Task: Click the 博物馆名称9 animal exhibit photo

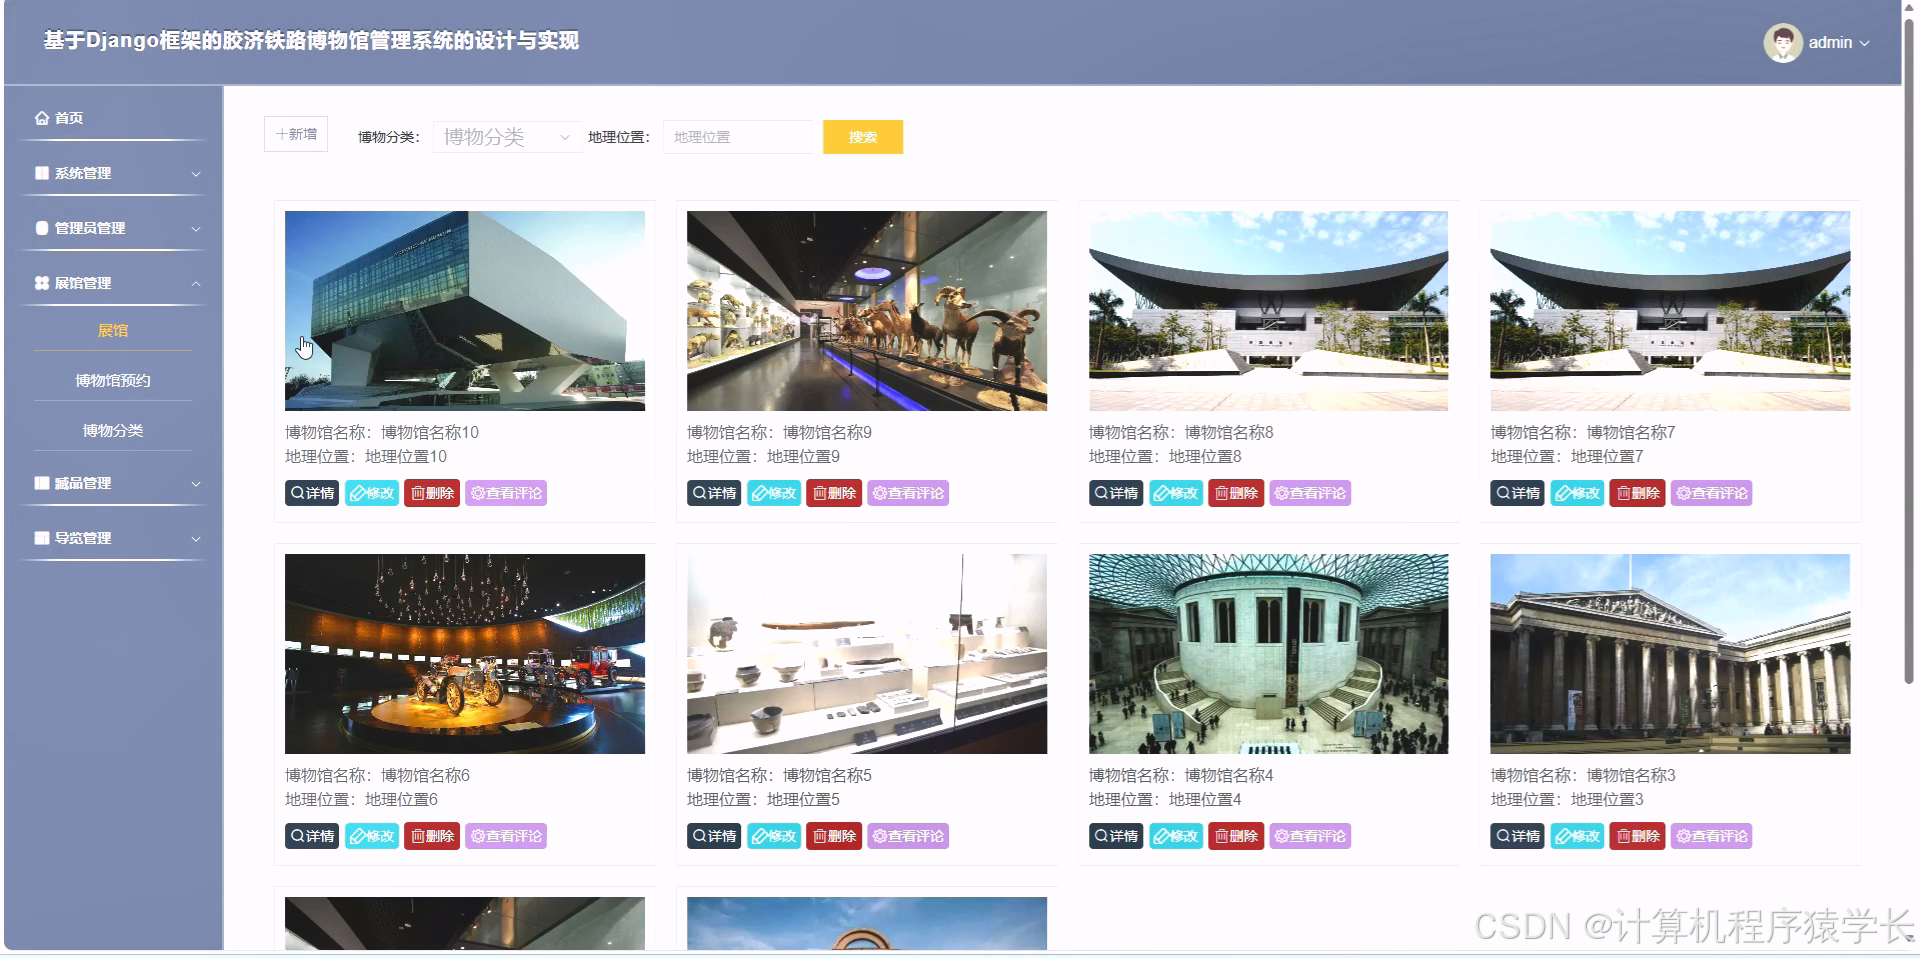Action: 867,311
